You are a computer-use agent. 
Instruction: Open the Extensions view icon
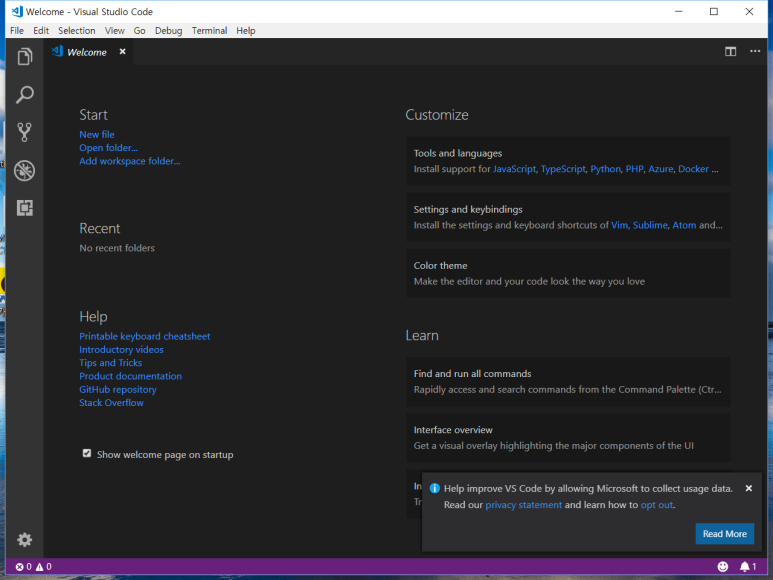point(25,208)
